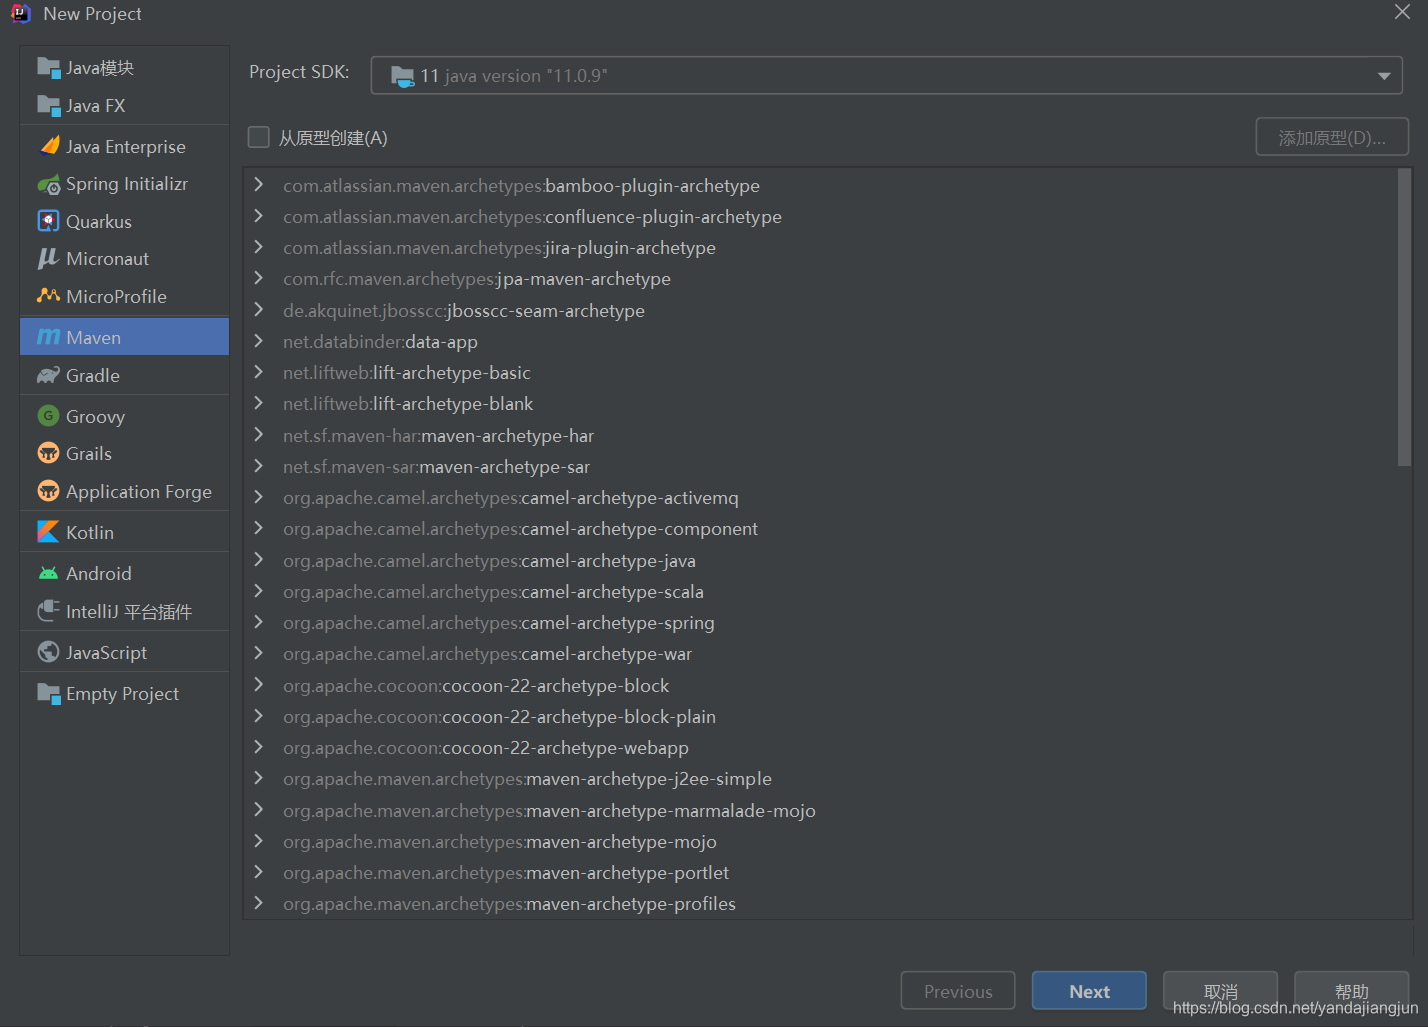
Task: Select camel-archetype-scala row
Action: point(819,591)
